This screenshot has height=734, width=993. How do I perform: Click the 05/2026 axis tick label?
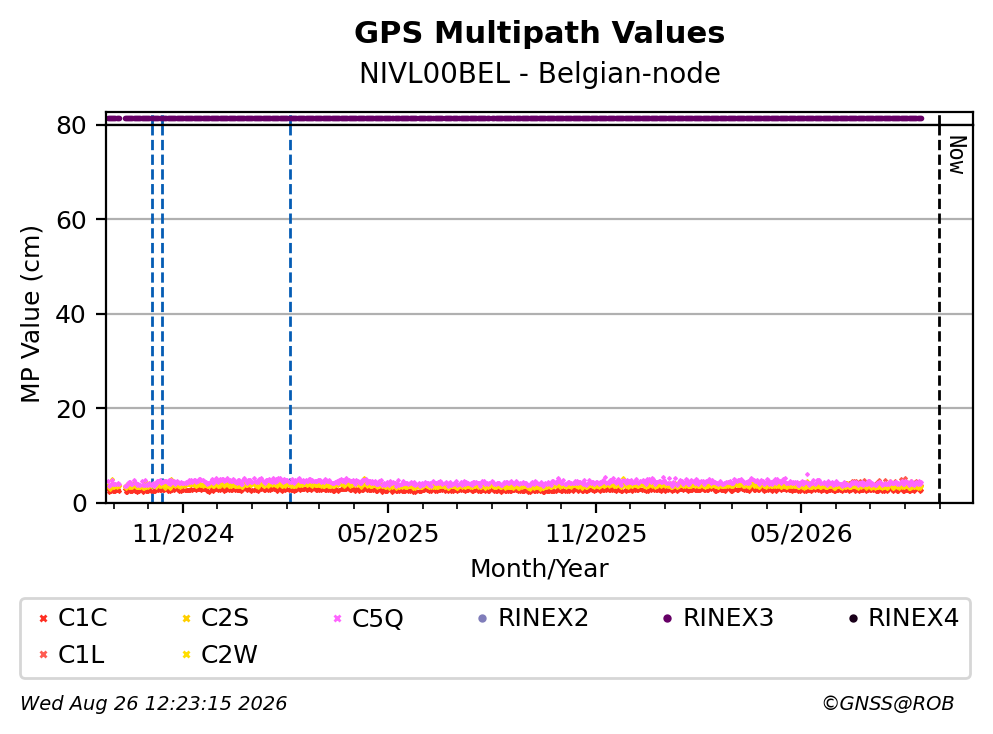click(801, 535)
